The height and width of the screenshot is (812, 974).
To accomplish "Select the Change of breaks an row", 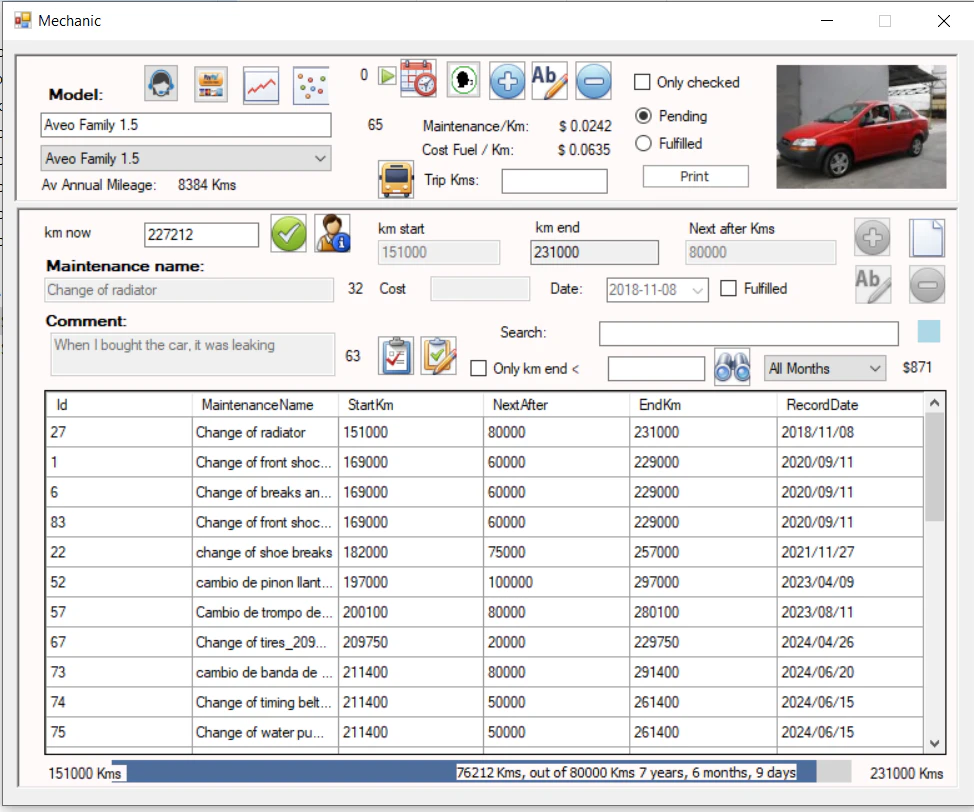I will click(485, 492).
